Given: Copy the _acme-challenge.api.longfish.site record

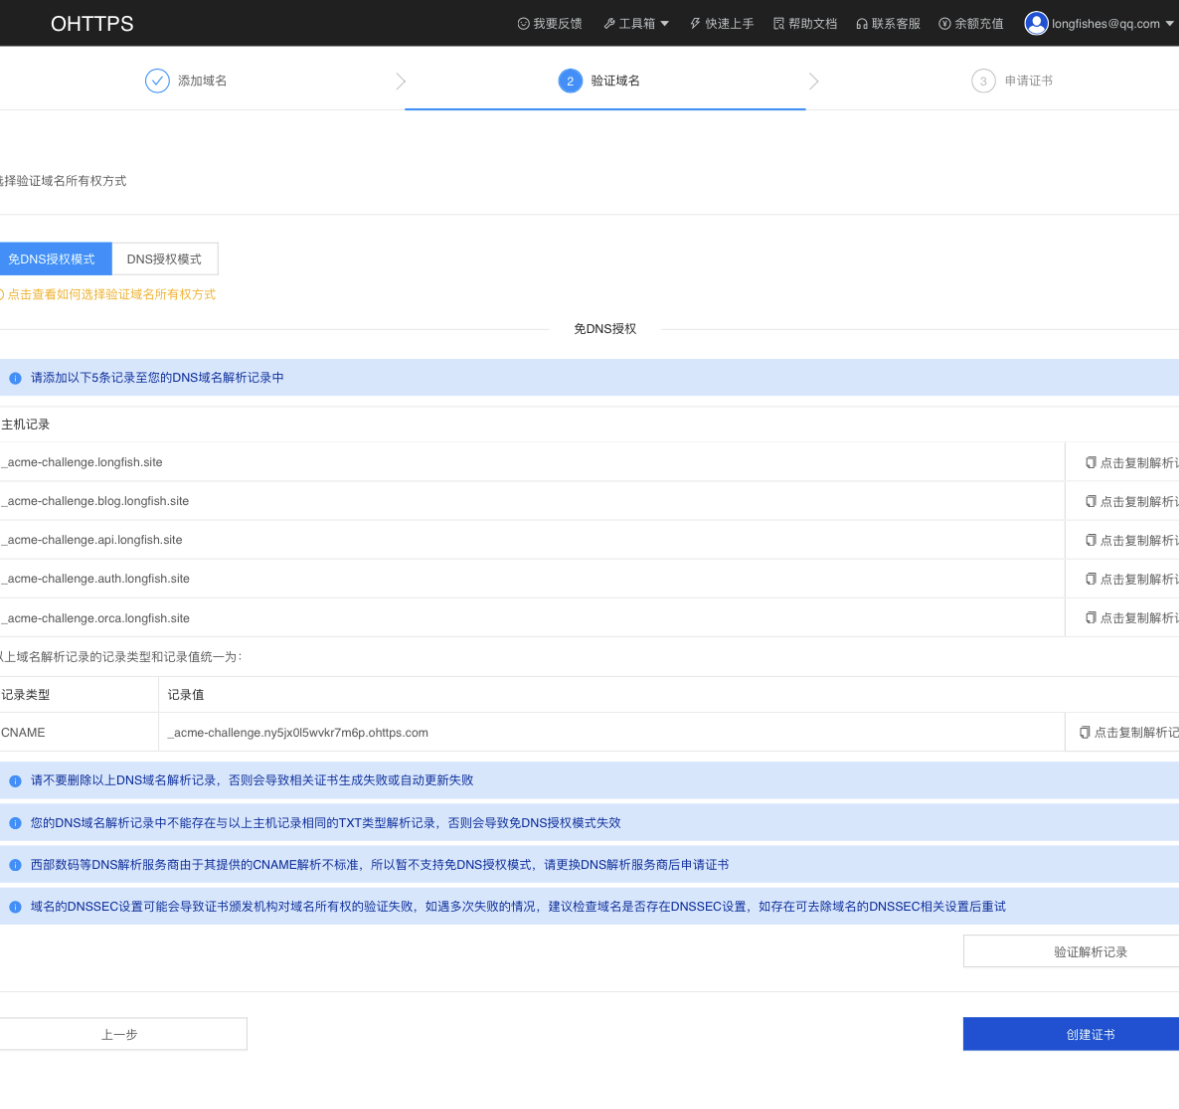Looking at the screenshot, I should coord(1131,541).
